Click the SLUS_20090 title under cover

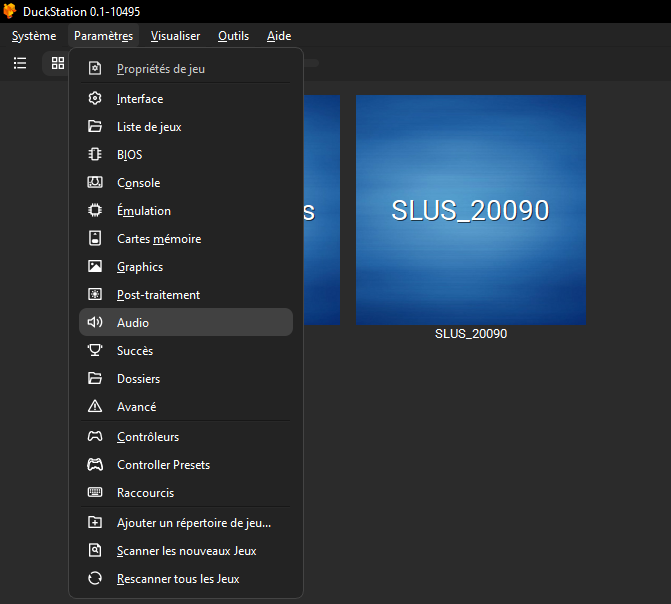coord(471,333)
